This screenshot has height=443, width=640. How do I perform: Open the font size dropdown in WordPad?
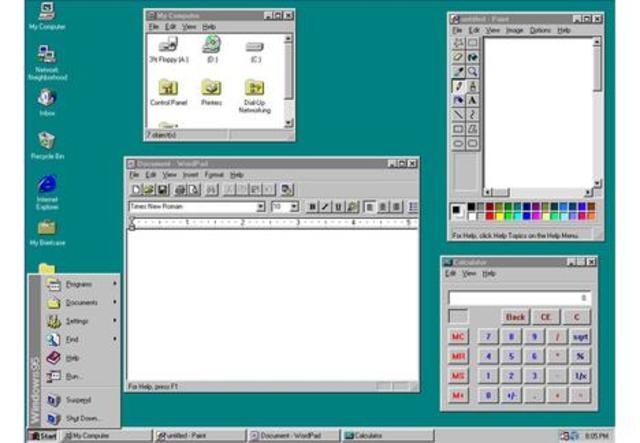click(x=294, y=207)
